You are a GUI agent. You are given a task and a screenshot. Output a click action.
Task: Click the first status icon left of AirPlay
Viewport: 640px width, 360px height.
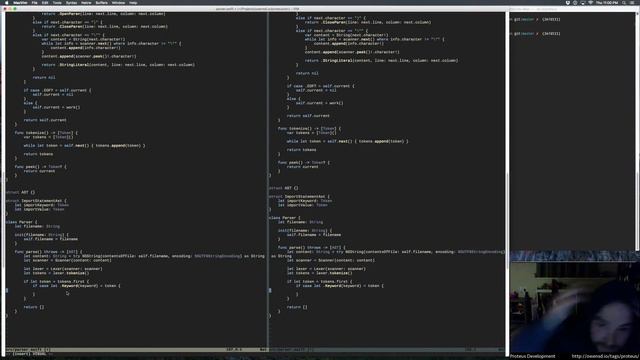[568, 2]
